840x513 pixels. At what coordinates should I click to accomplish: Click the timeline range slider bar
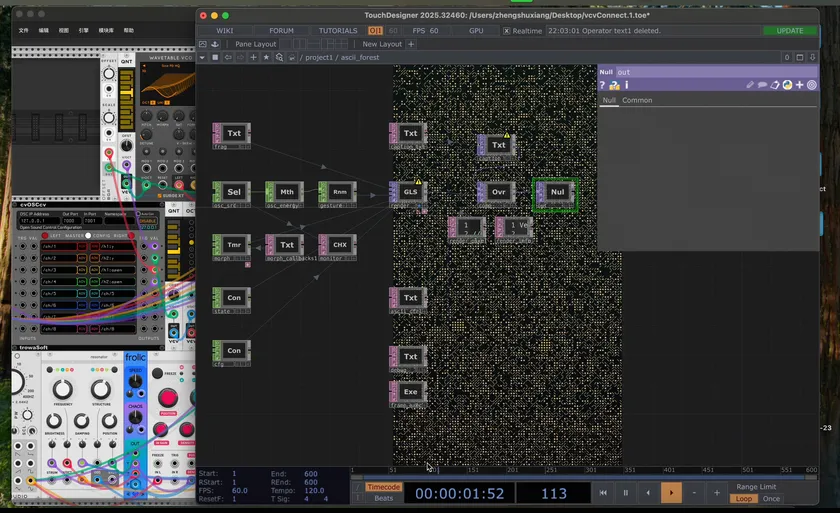click(x=584, y=477)
